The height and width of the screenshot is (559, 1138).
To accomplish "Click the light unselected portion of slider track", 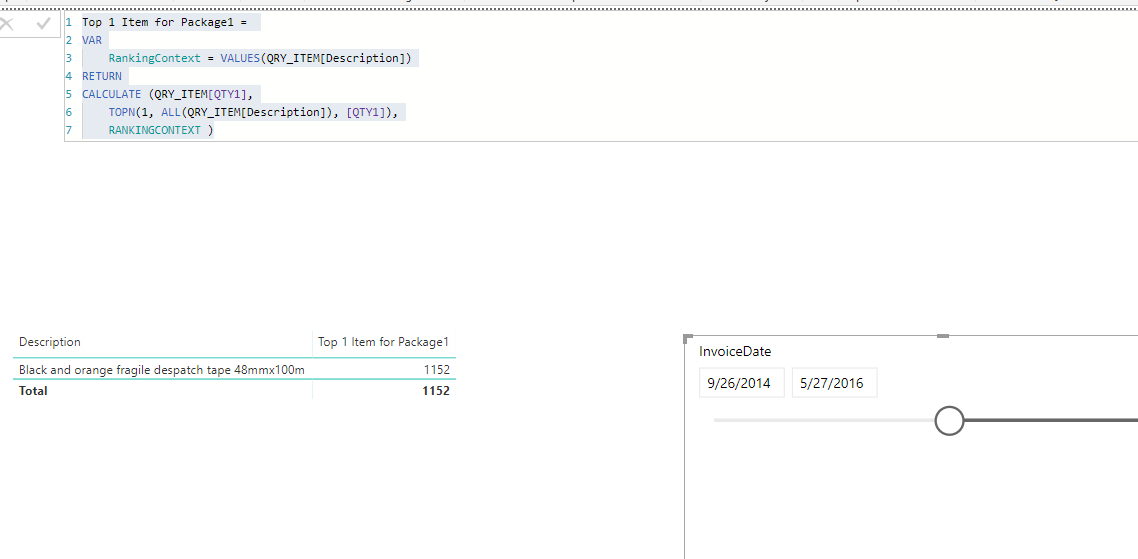I will (x=824, y=420).
